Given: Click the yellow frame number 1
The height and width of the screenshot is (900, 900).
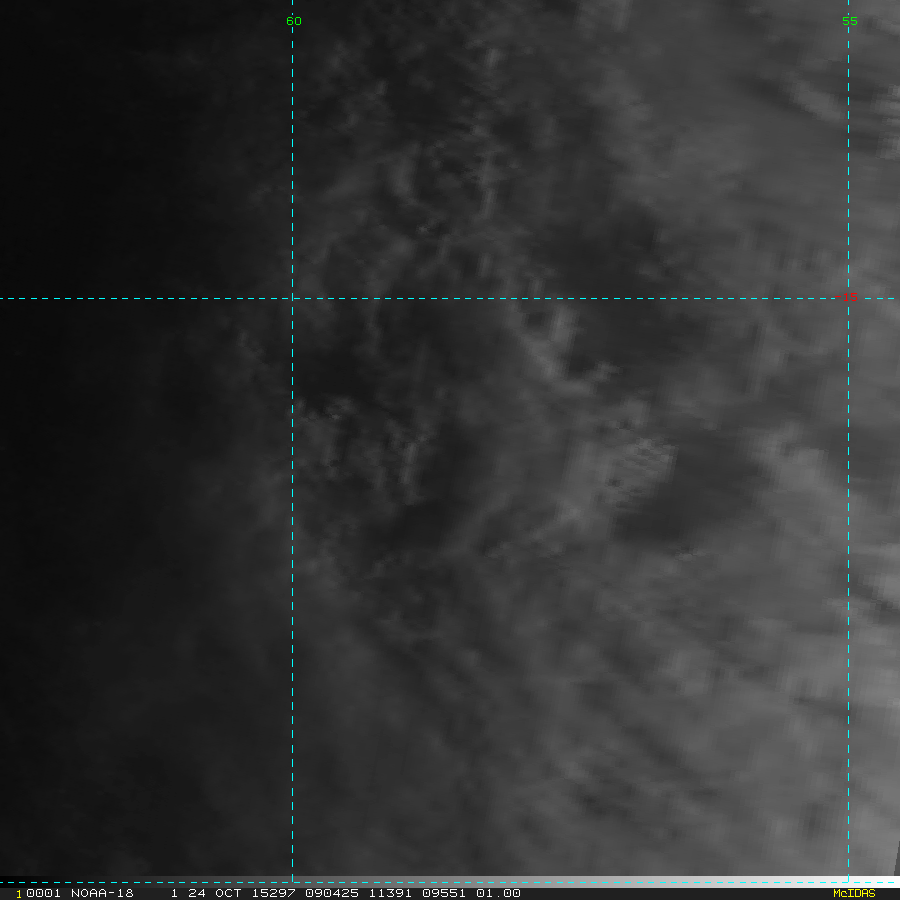Looking at the screenshot, I should click(19, 894).
